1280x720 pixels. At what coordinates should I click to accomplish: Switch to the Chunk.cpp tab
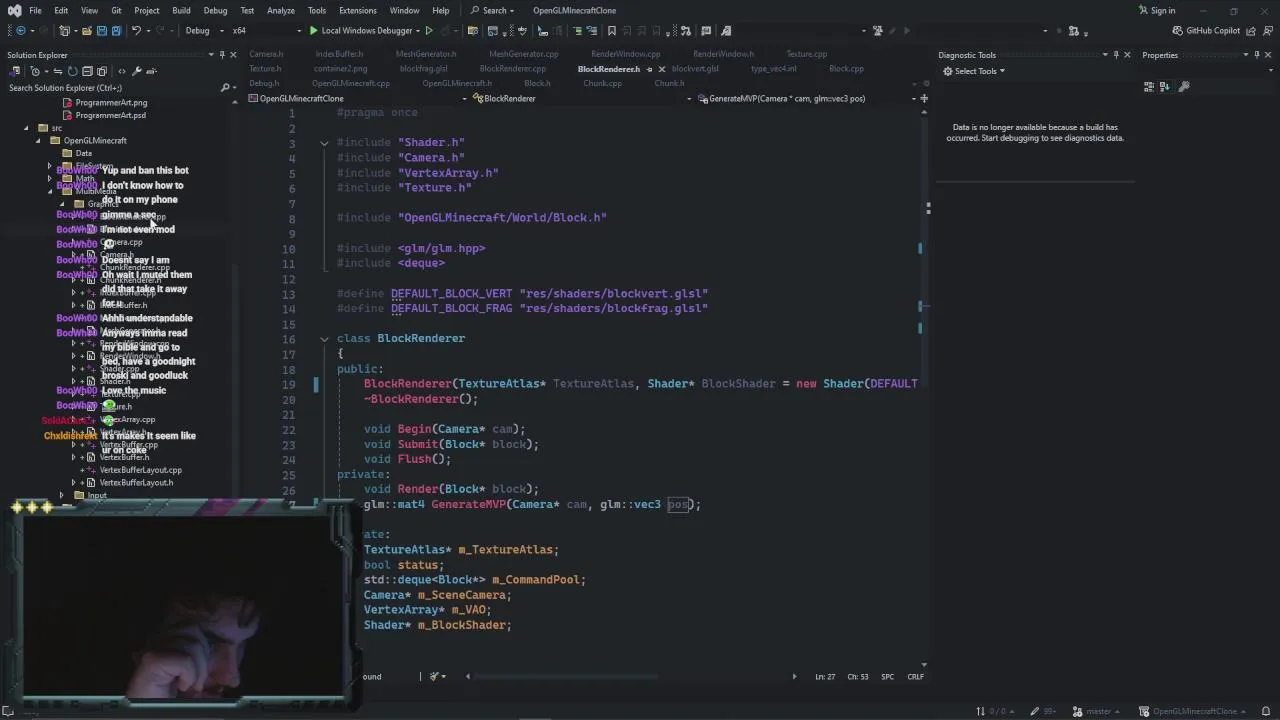pyautogui.click(x=602, y=83)
